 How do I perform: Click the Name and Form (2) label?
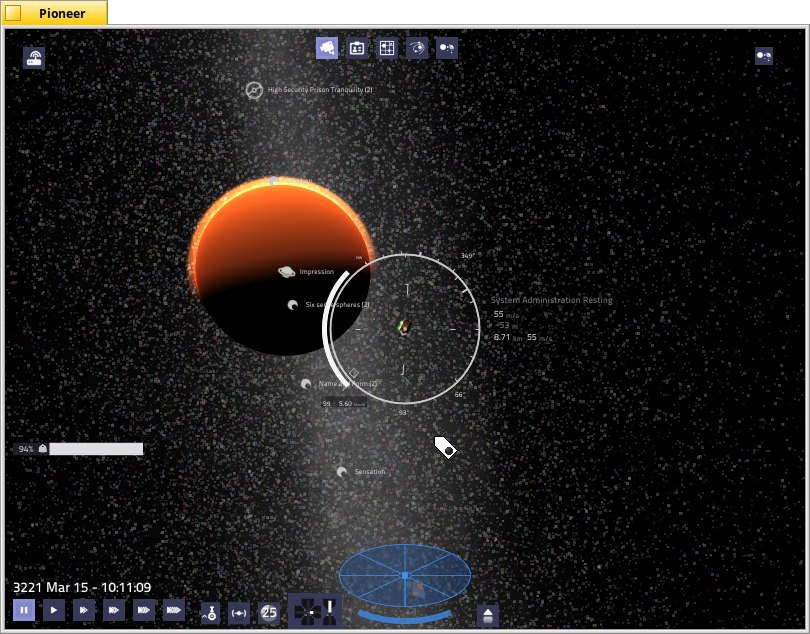pos(348,384)
